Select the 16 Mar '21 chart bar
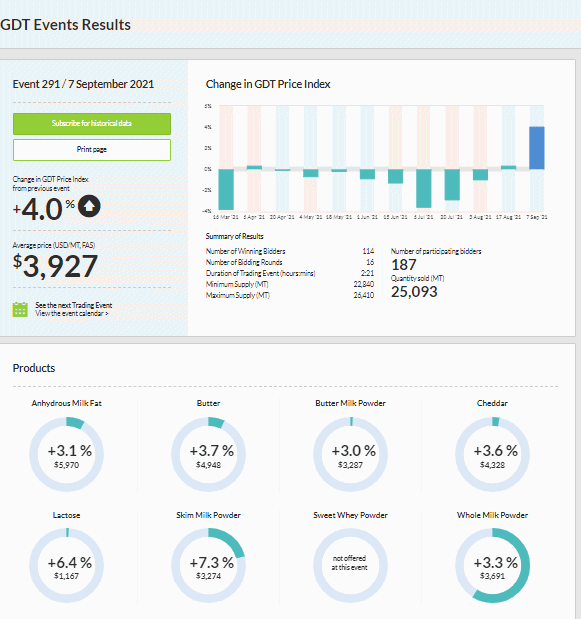 [226, 189]
